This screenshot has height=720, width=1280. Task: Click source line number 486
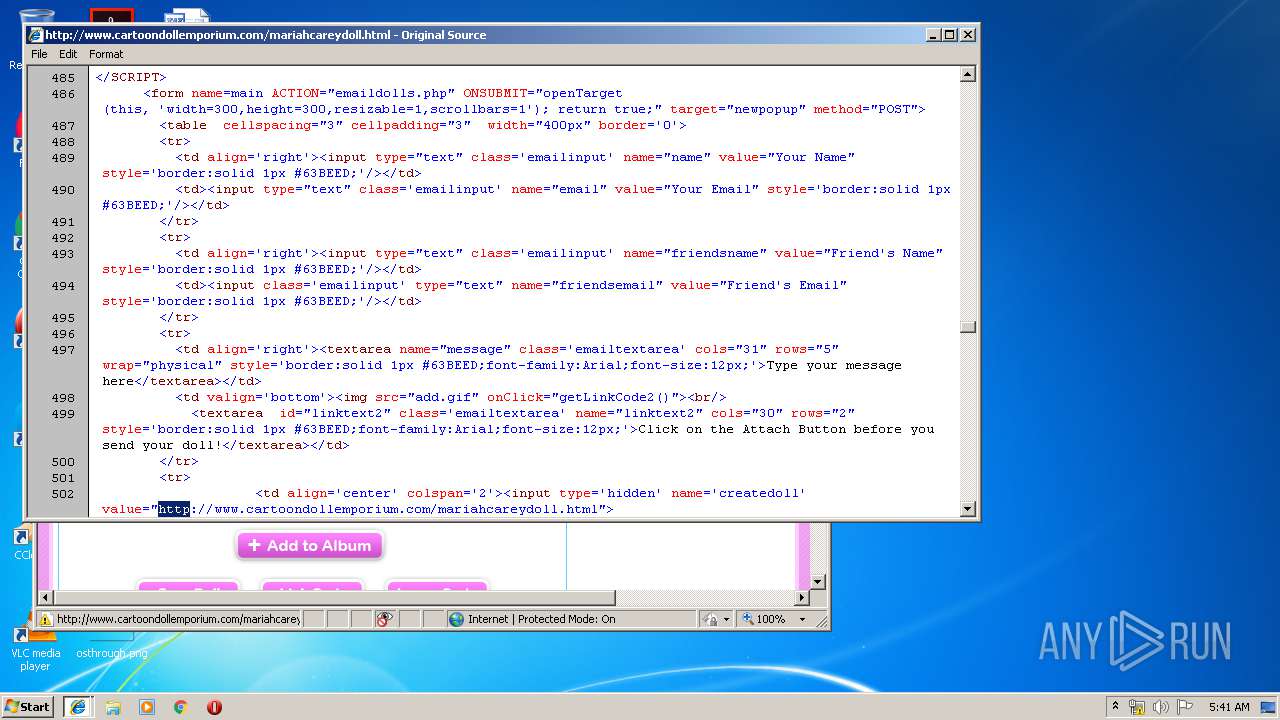pyautogui.click(x=63, y=94)
